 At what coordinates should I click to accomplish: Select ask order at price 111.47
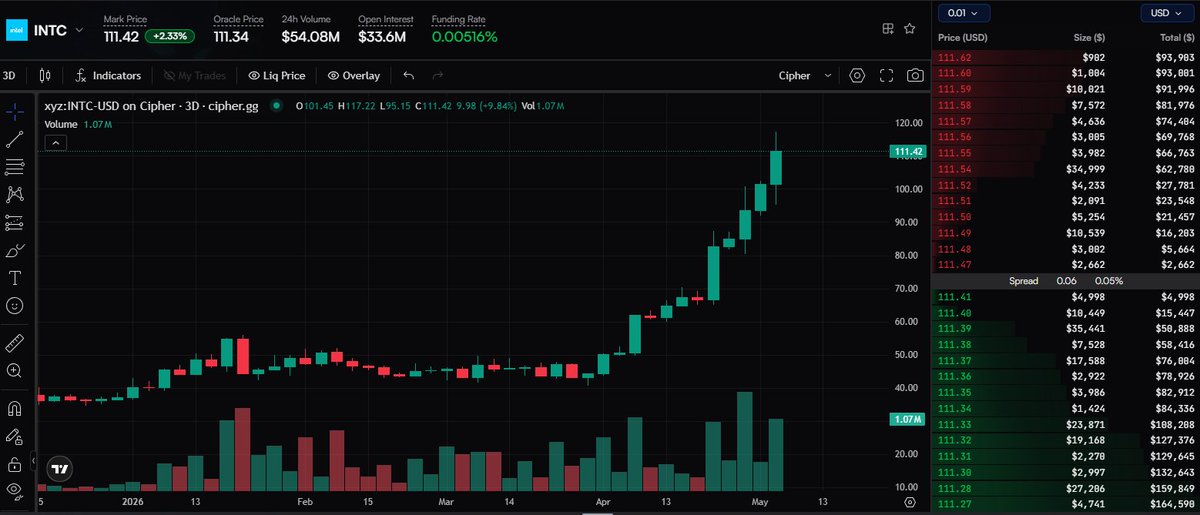click(1066, 264)
